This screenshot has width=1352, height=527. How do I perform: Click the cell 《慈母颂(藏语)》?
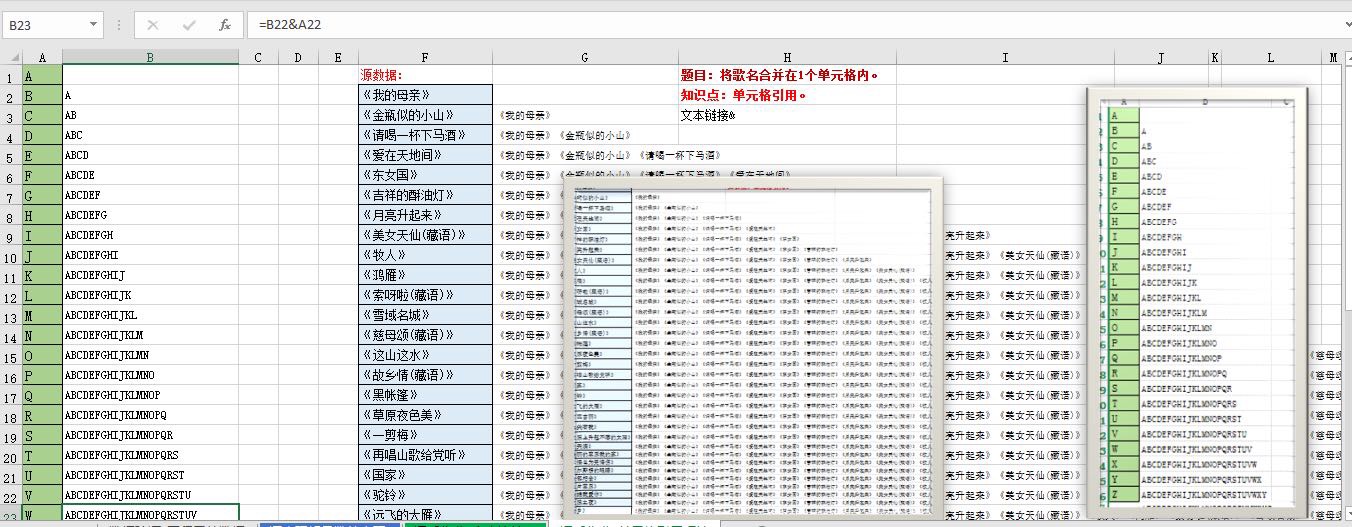(425, 335)
